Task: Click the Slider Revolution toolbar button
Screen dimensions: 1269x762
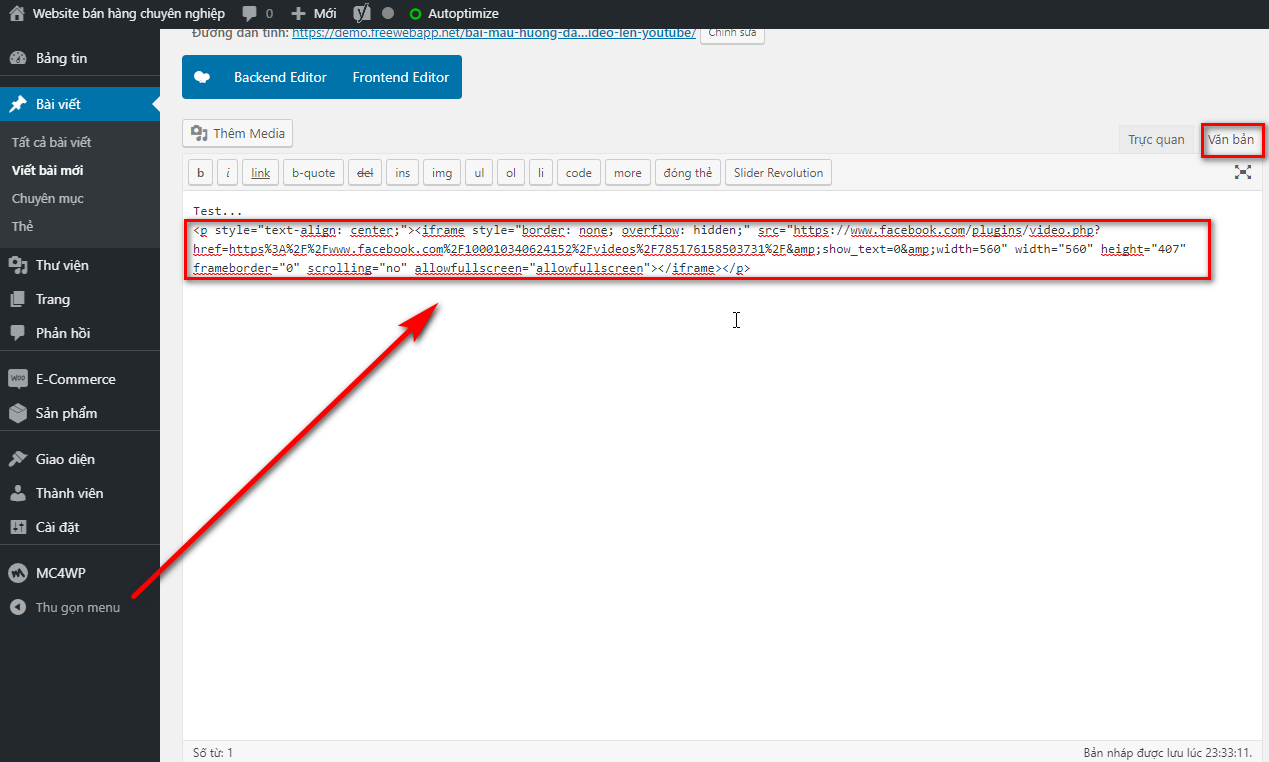Action: coord(778,173)
